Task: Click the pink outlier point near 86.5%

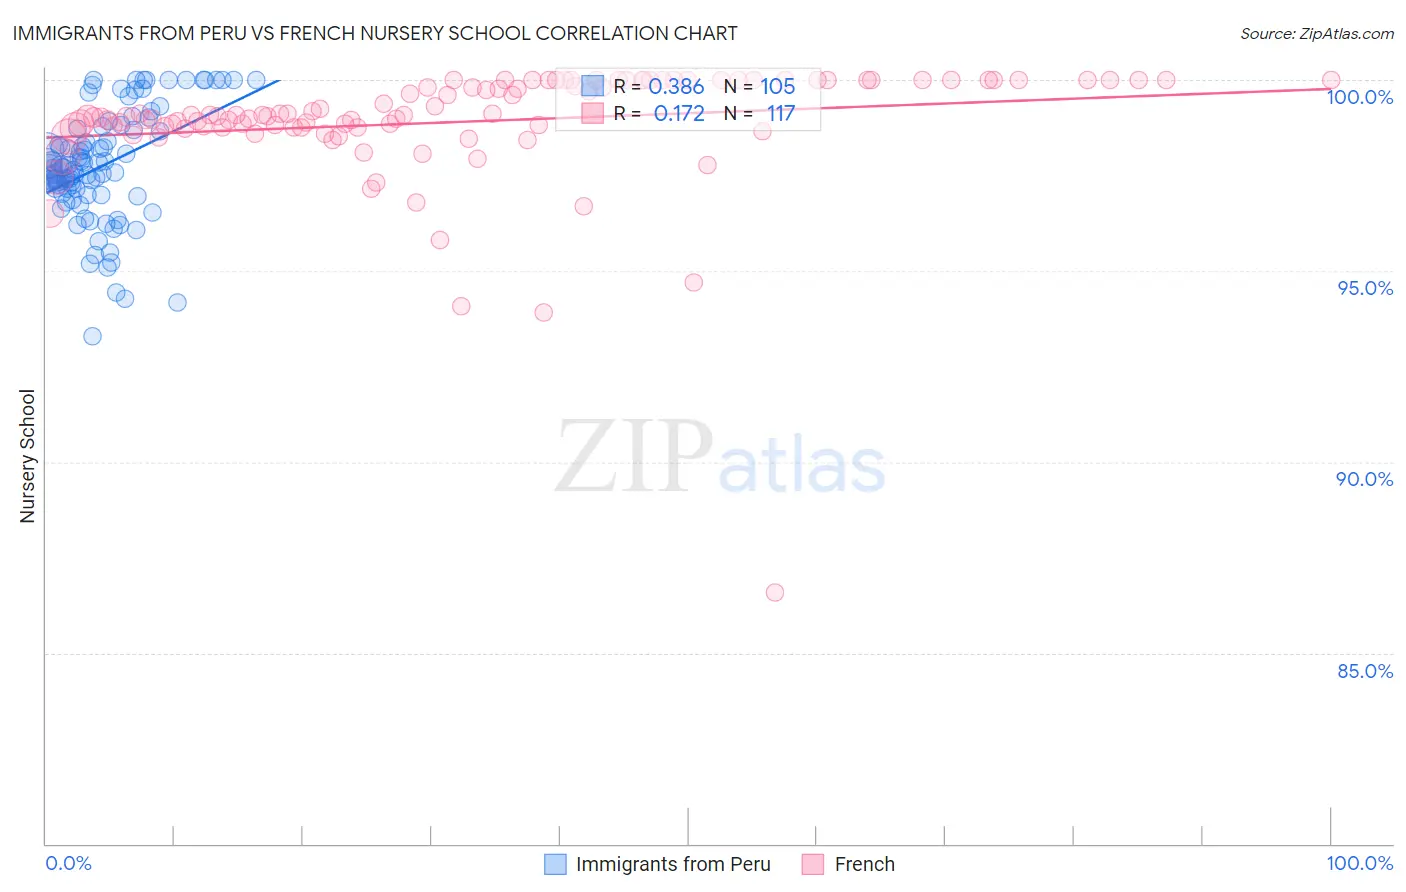Action: [x=774, y=592]
